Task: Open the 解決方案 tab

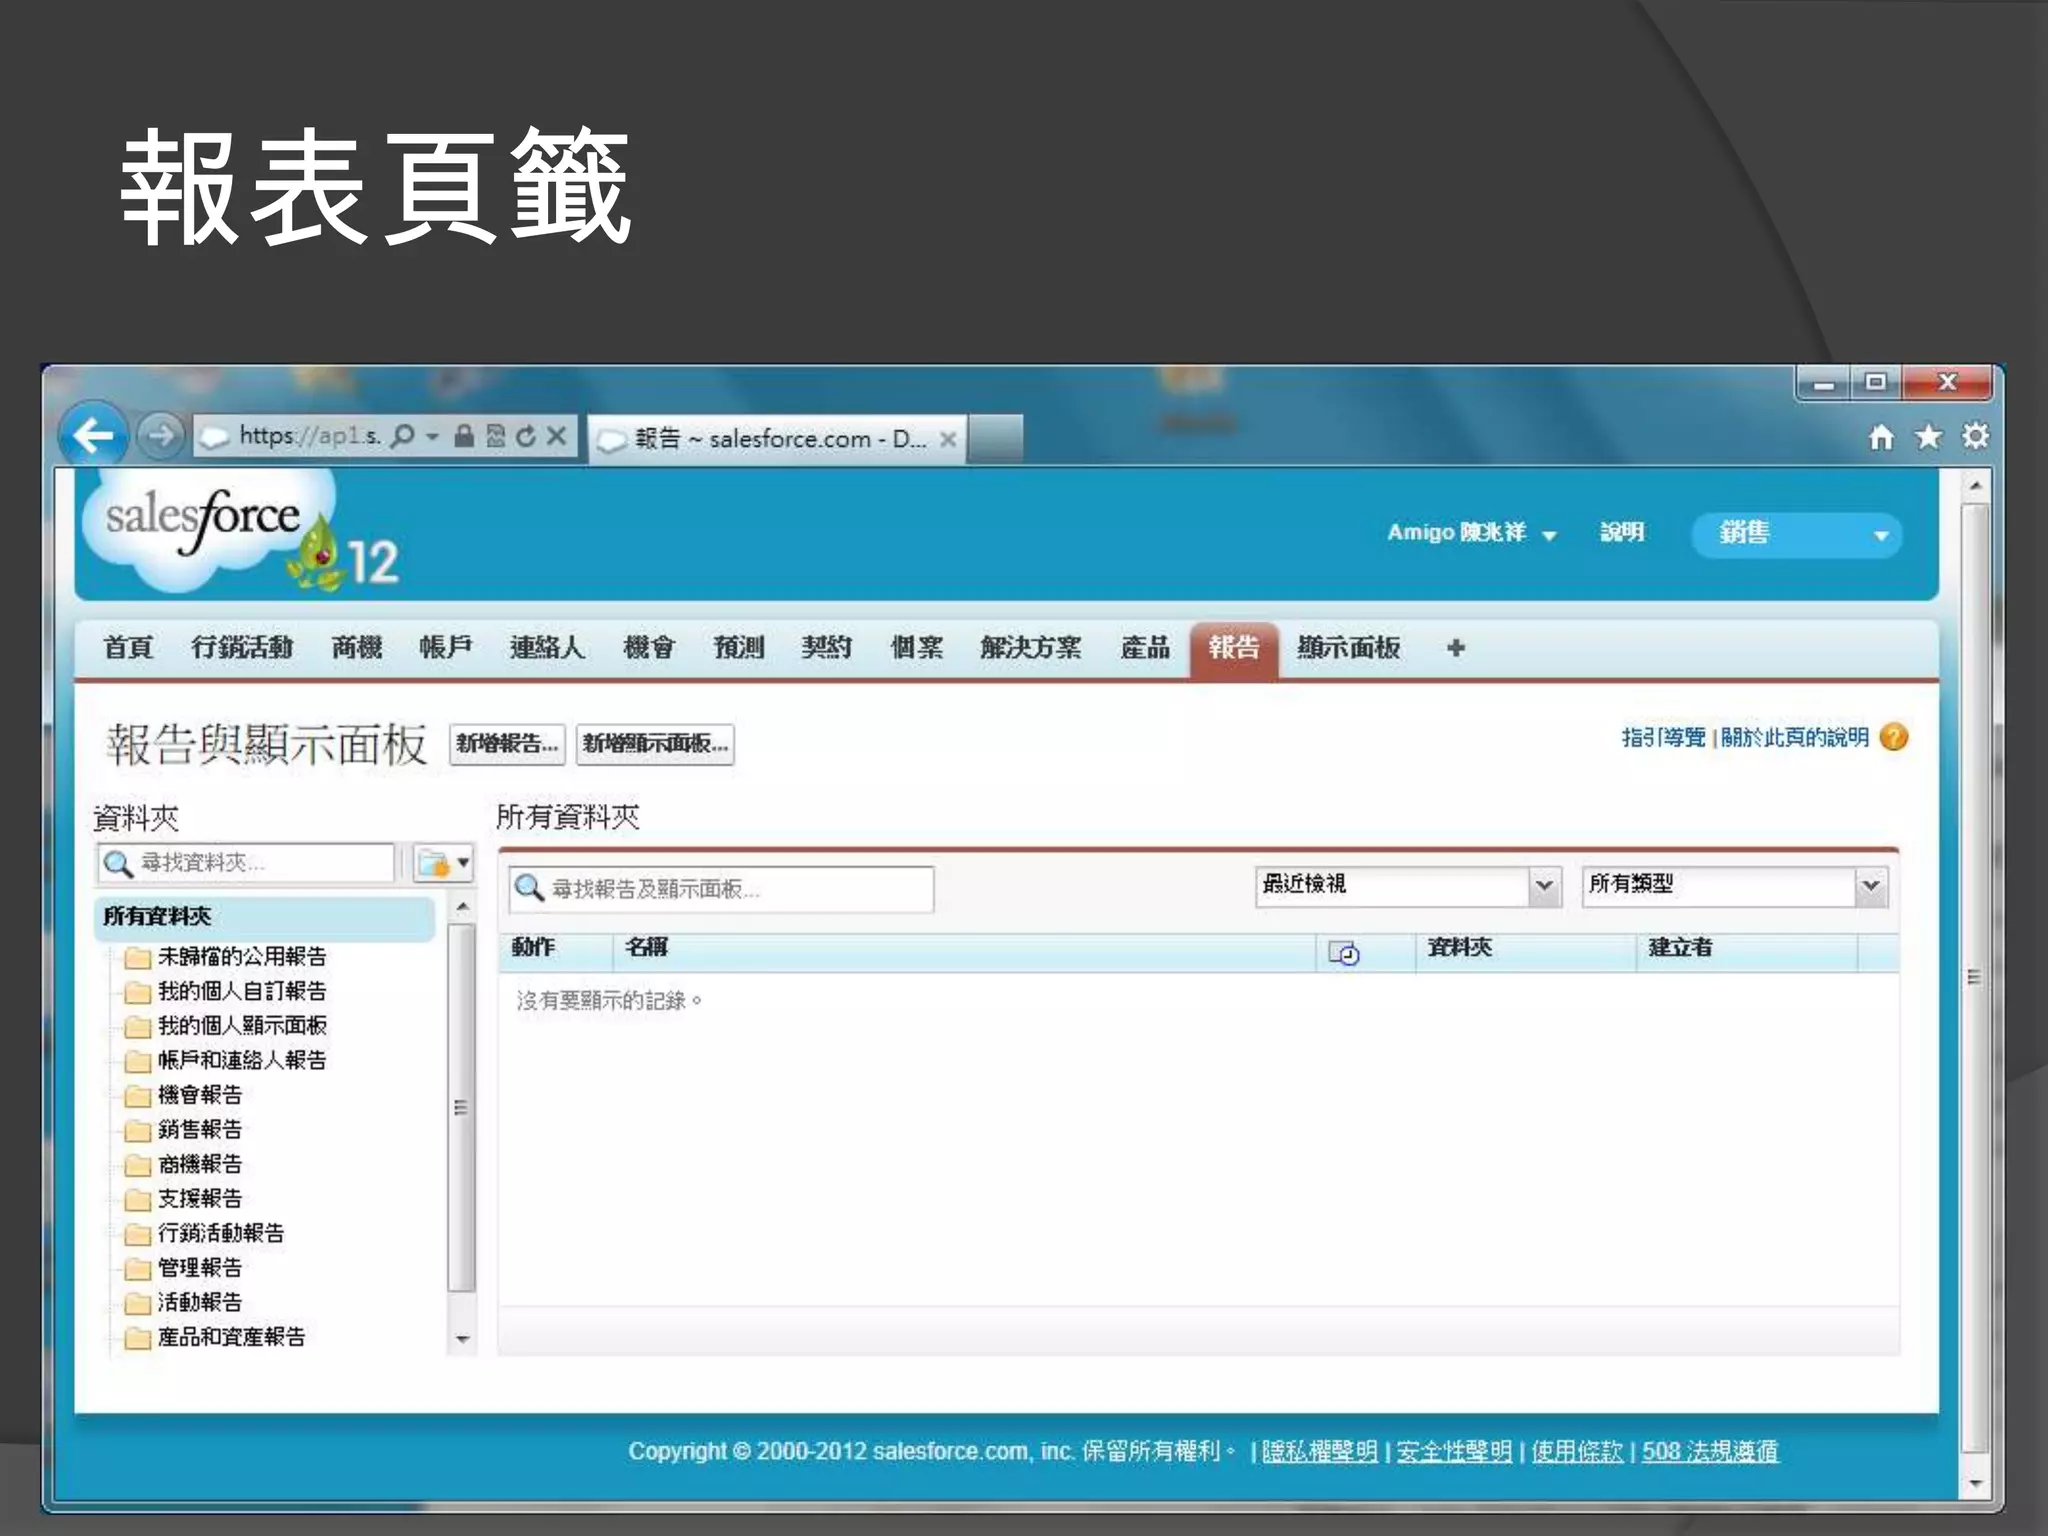Action: tap(1031, 647)
